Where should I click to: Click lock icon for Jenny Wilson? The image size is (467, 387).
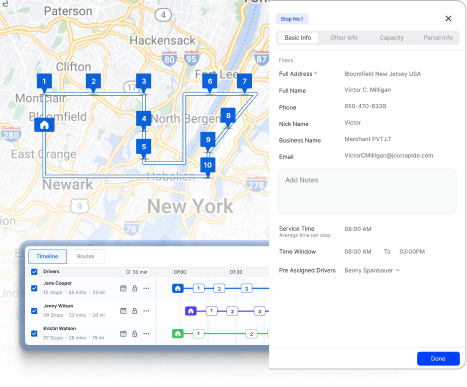tap(134, 311)
